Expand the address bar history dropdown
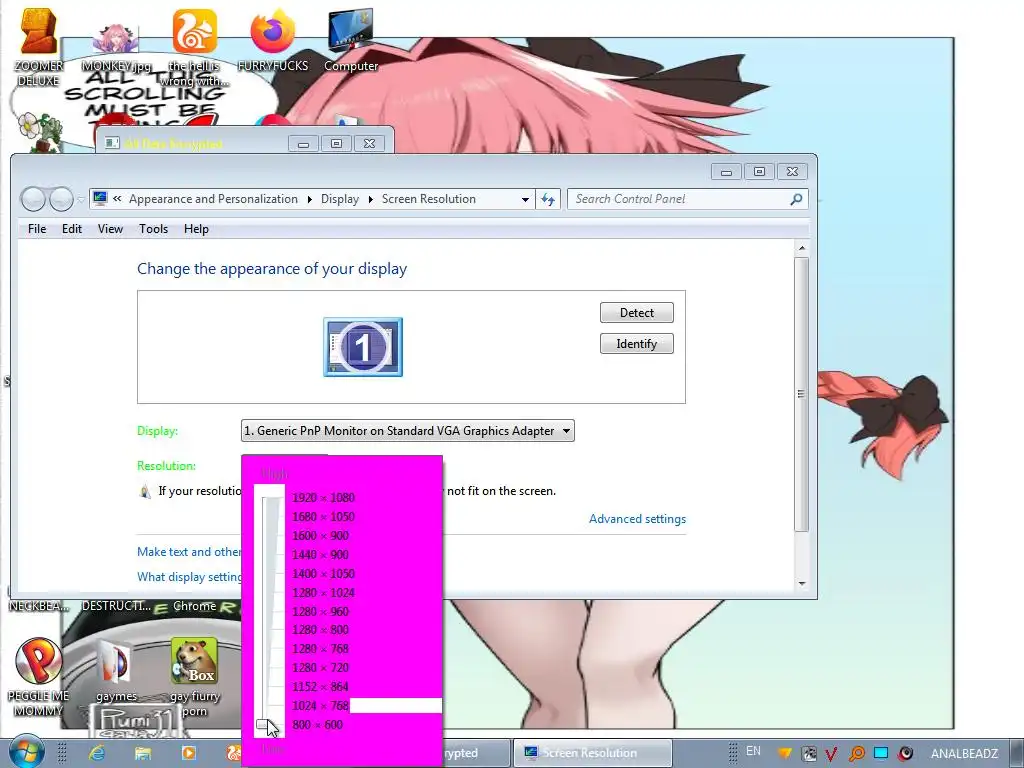1024x768 pixels. [525, 199]
